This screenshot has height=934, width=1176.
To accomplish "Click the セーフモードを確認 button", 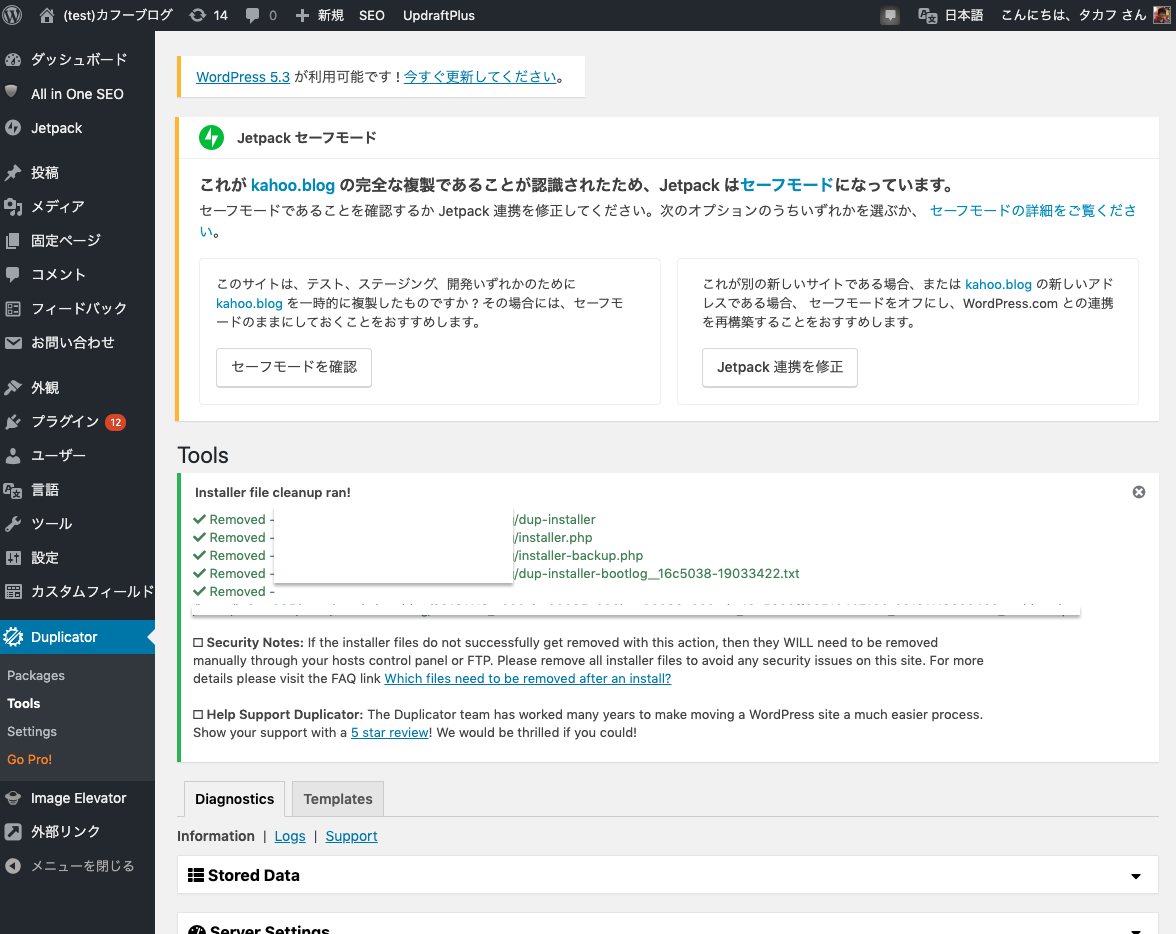I will (294, 367).
